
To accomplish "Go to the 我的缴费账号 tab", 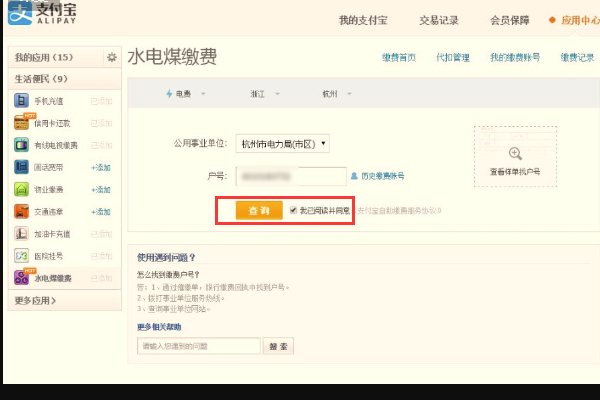I will (515, 57).
